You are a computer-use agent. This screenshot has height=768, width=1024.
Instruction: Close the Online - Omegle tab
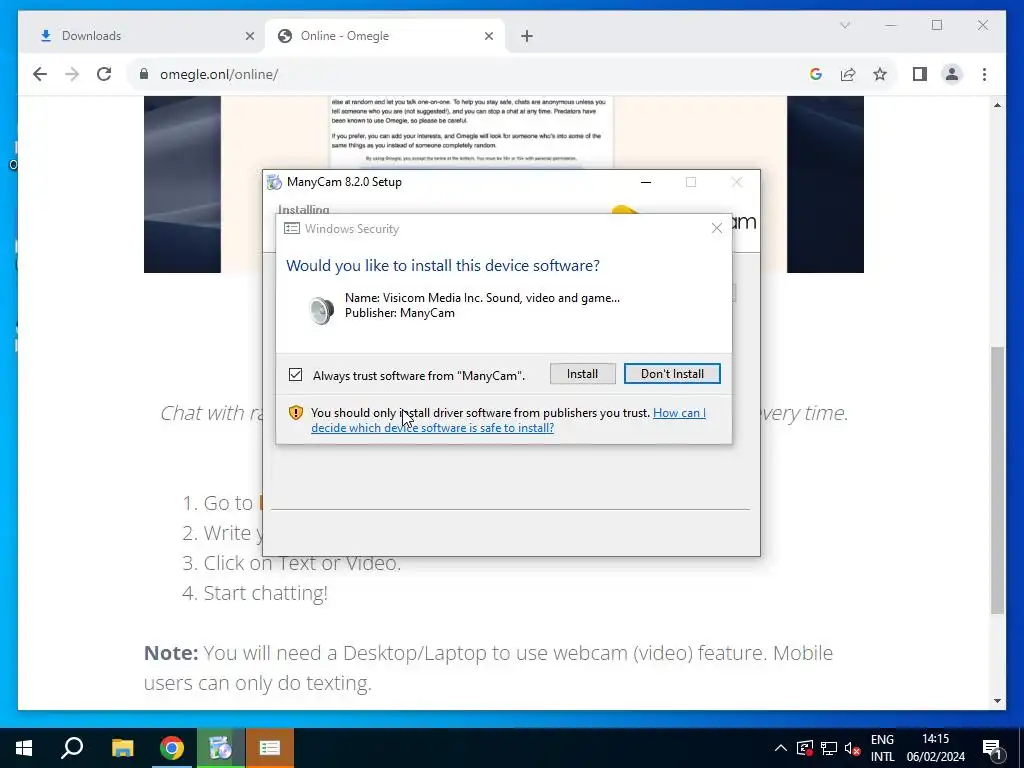pyautogui.click(x=488, y=36)
